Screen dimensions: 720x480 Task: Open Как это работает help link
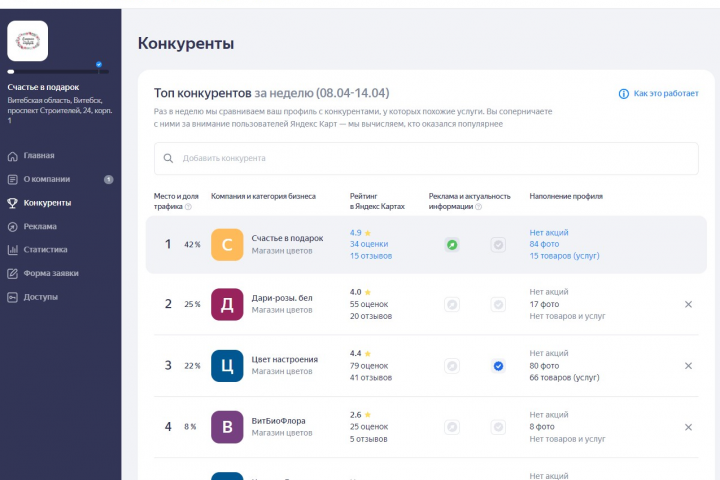click(666, 93)
